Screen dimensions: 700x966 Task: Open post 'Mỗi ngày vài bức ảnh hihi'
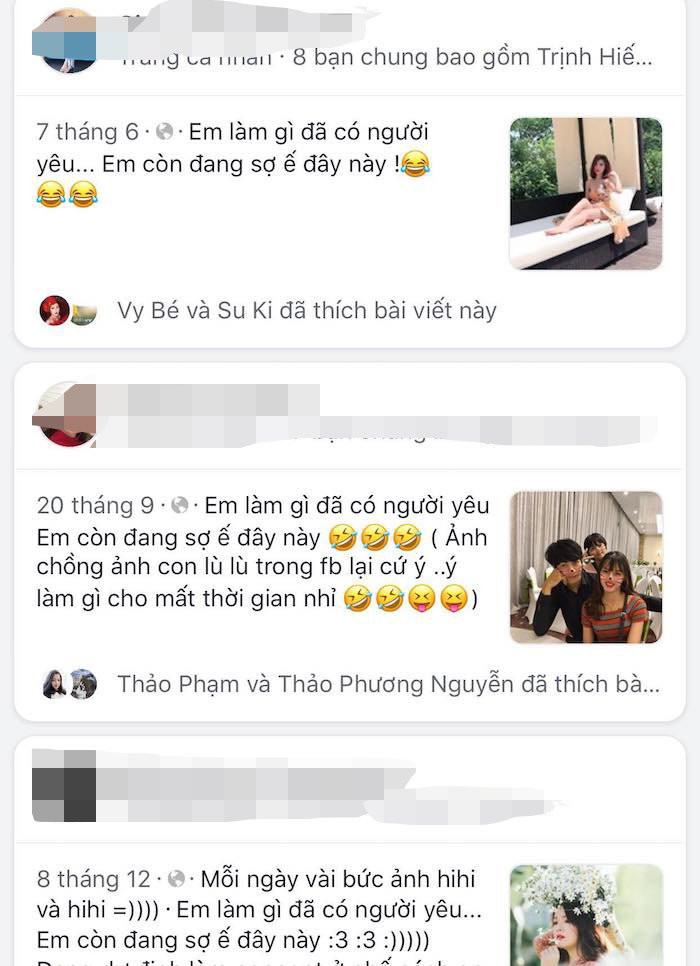click(338, 879)
